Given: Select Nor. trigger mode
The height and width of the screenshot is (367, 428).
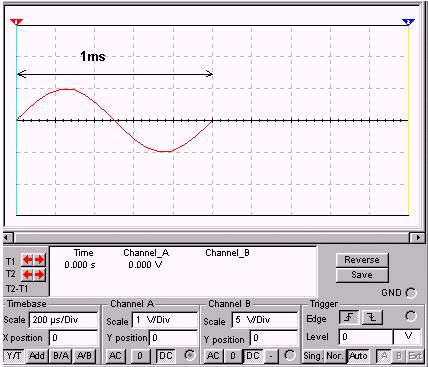Looking at the screenshot, I should (x=335, y=356).
